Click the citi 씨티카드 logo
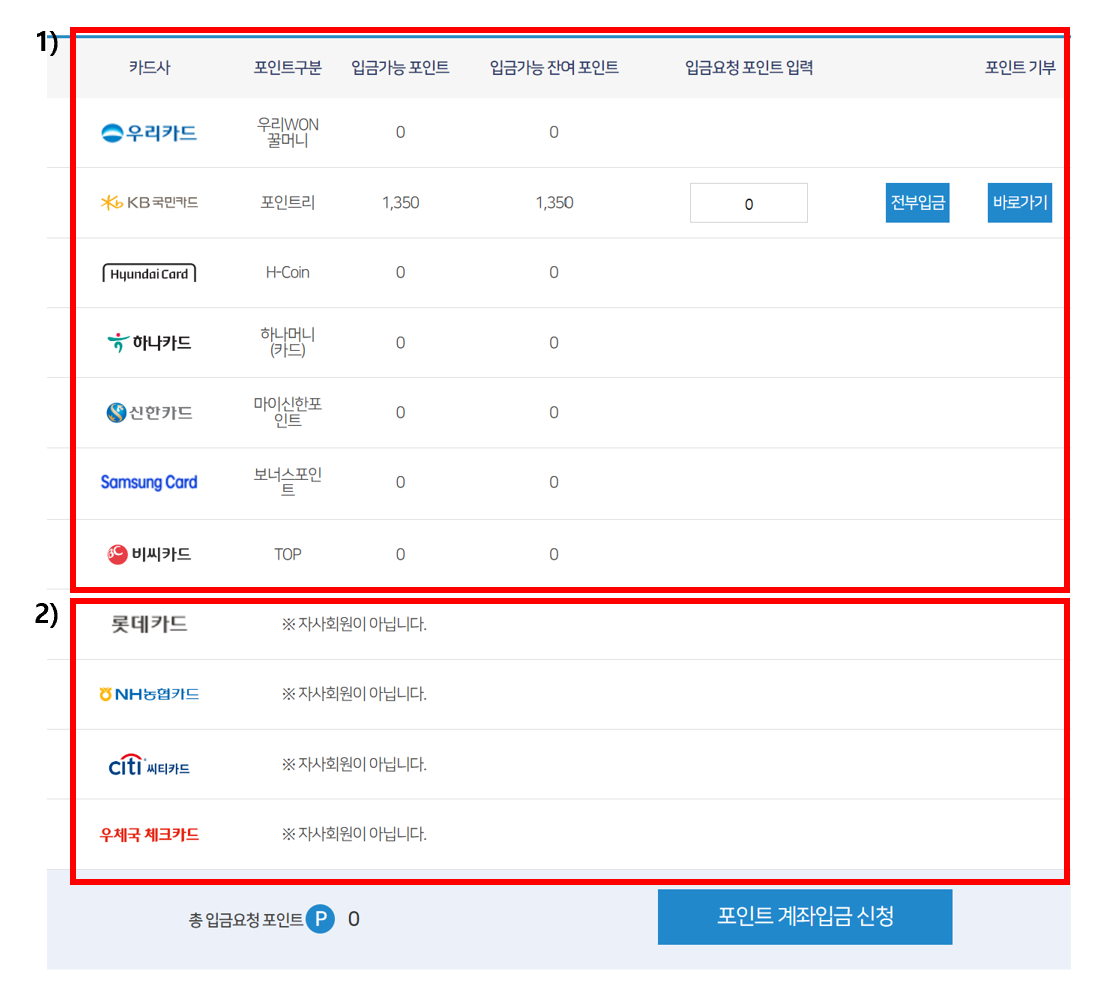 click(x=149, y=765)
